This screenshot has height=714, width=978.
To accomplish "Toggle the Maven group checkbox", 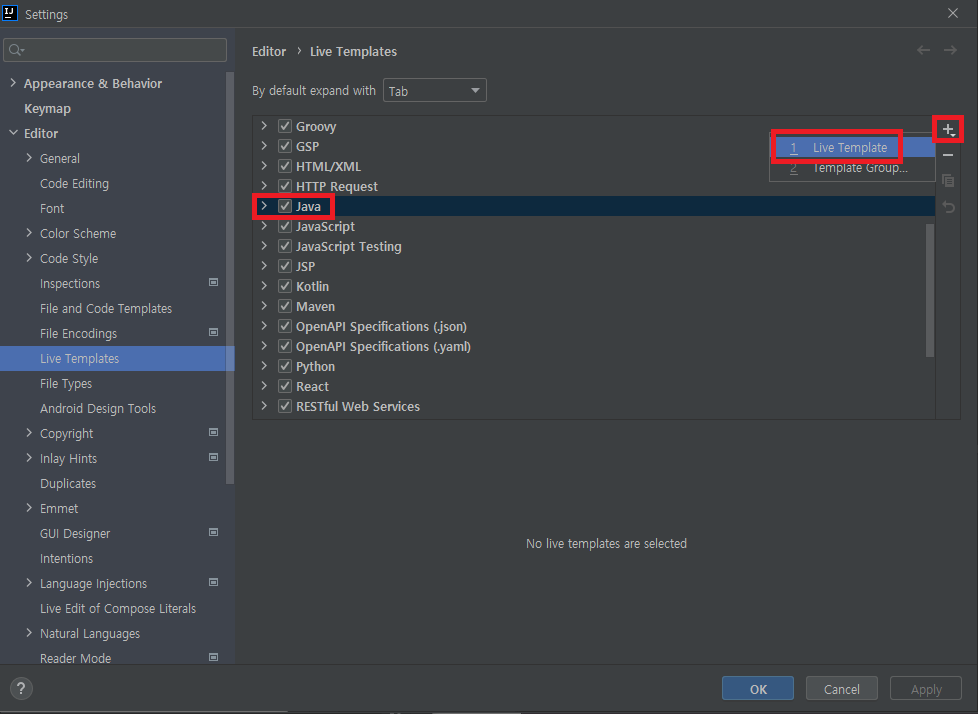I will (285, 306).
